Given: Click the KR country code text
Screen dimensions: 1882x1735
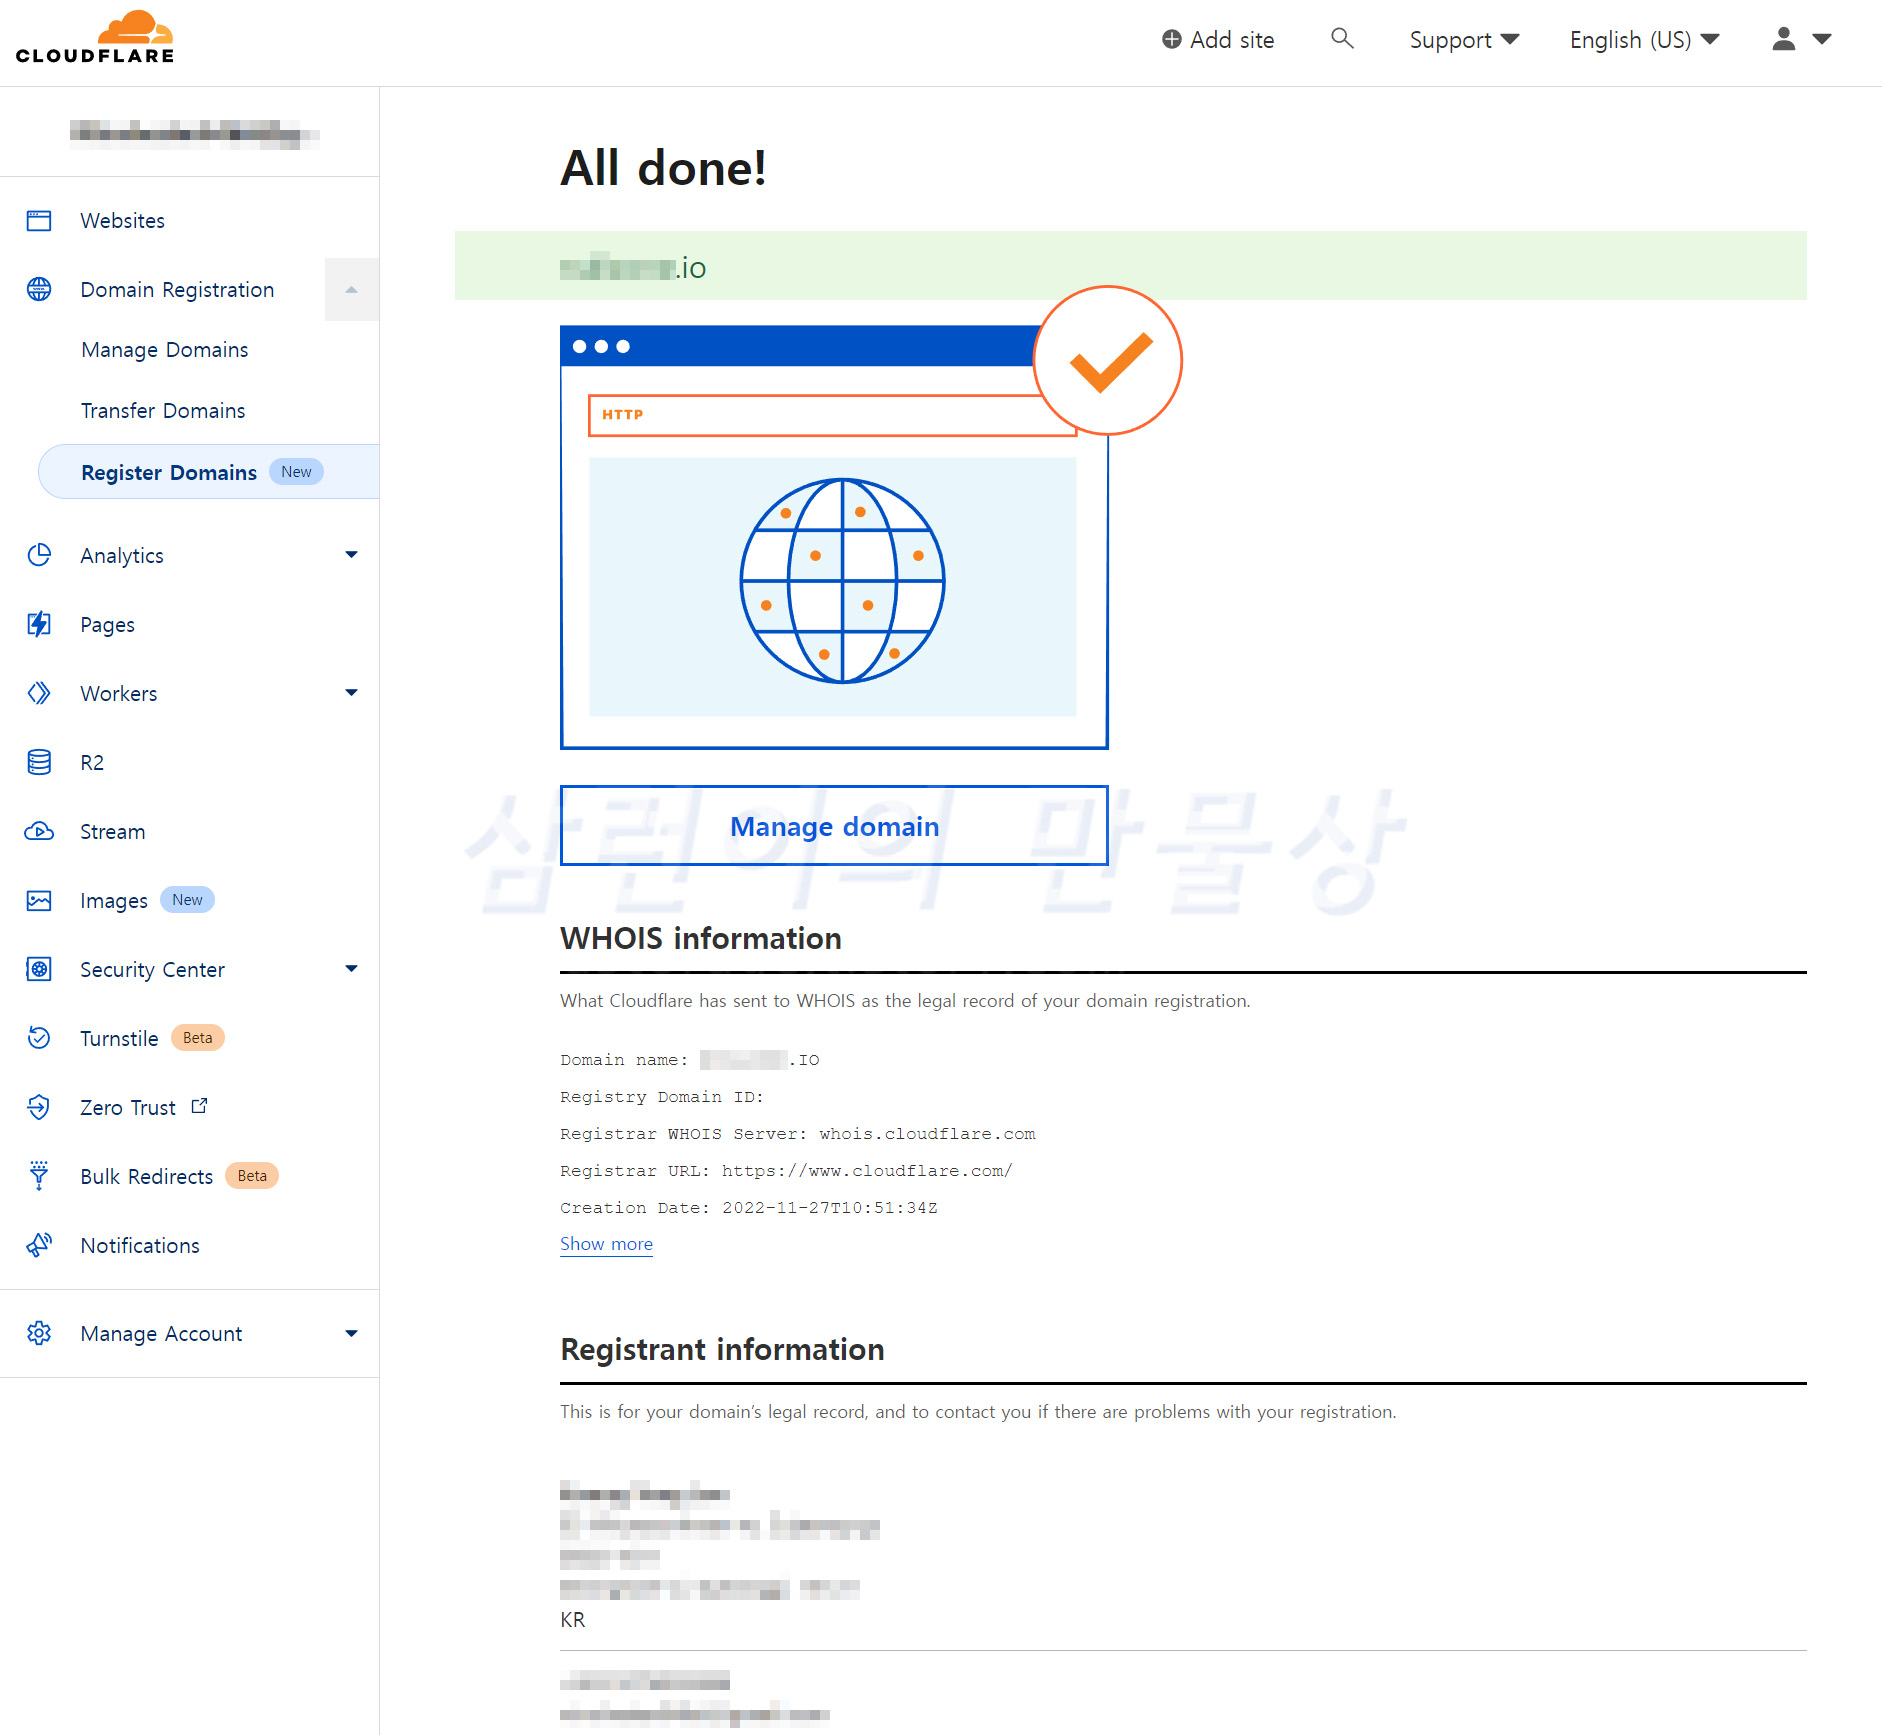Looking at the screenshot, I should 573,1620.
